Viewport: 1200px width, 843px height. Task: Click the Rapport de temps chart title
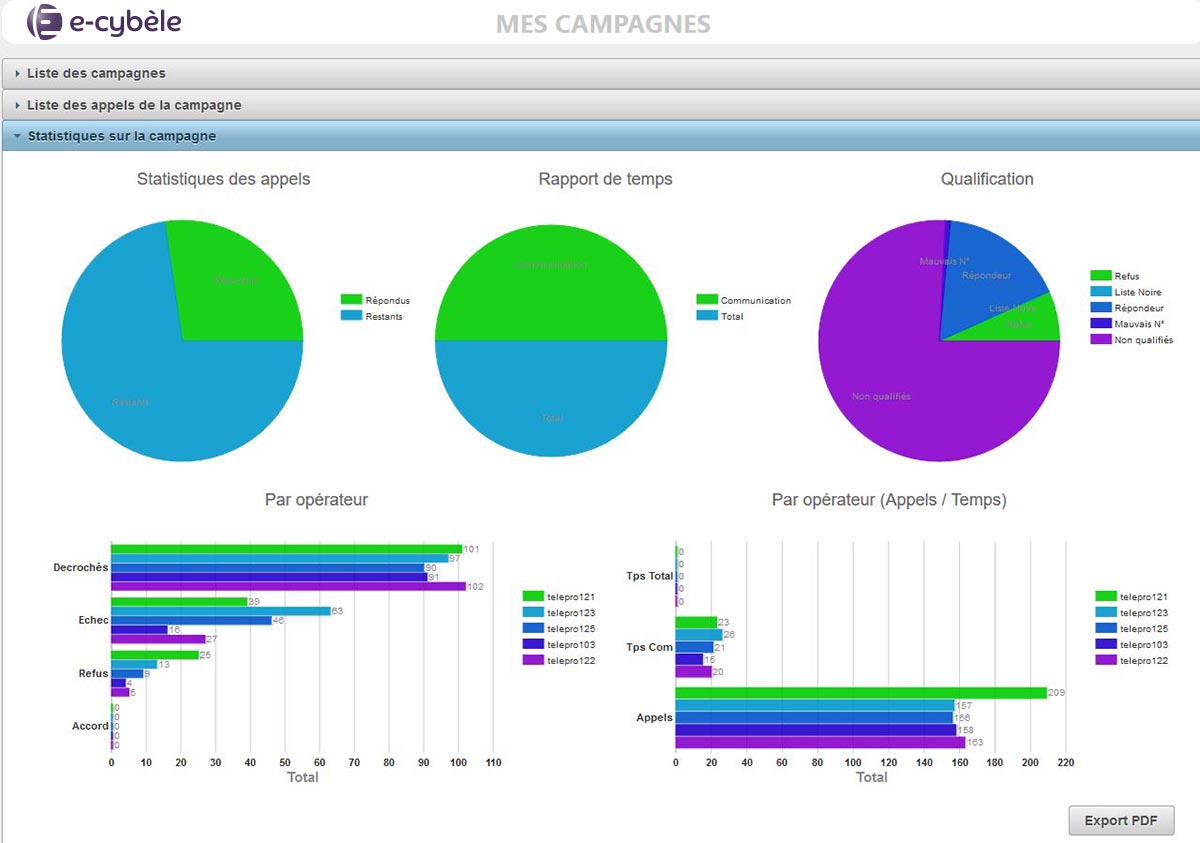[x=605, y=180]
